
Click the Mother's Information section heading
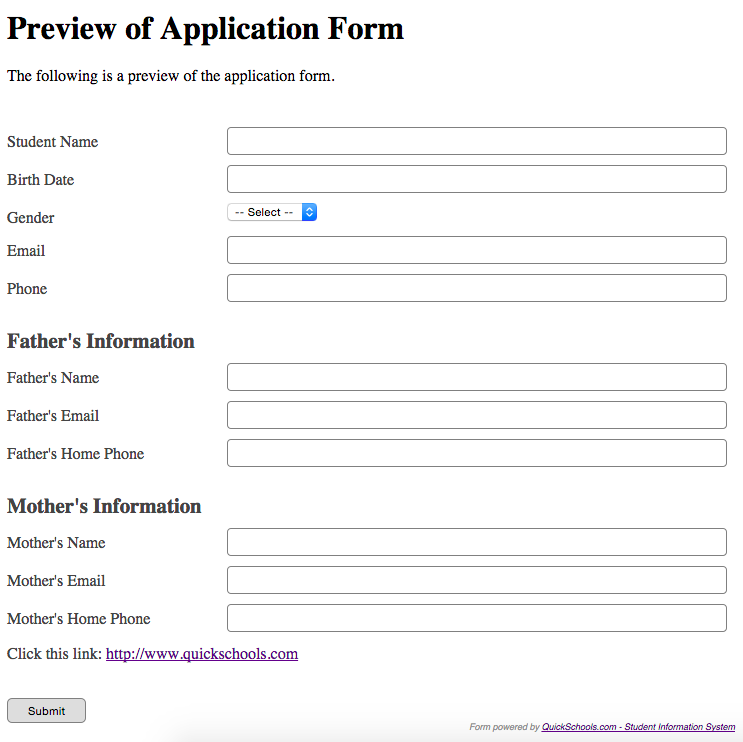click(104, 507)
